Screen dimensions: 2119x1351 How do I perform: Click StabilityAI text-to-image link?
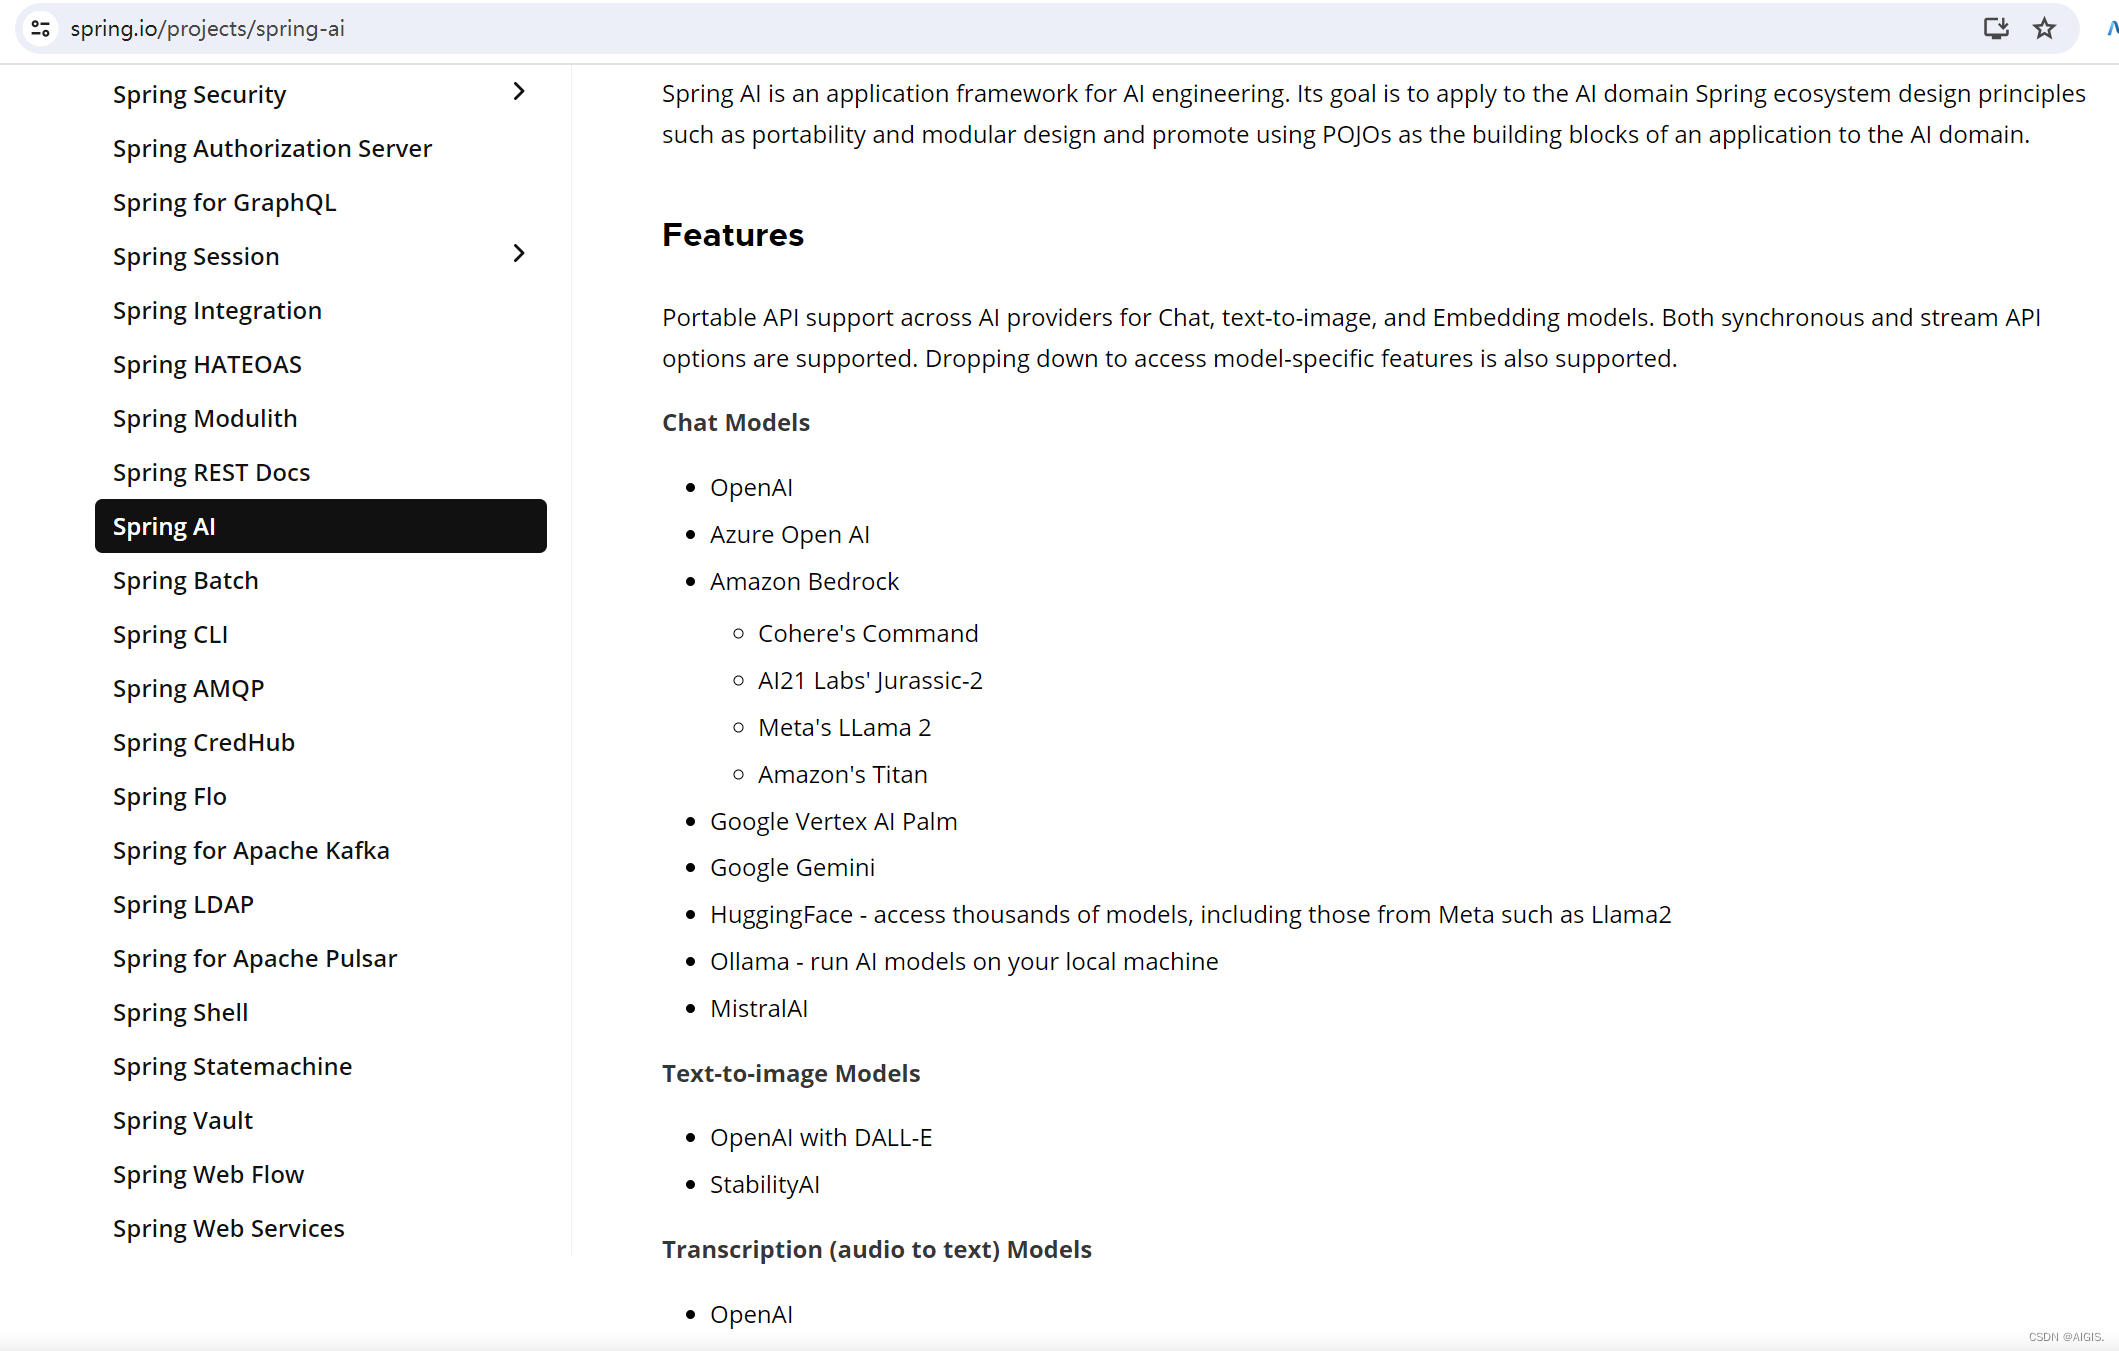click(765, 1184)
